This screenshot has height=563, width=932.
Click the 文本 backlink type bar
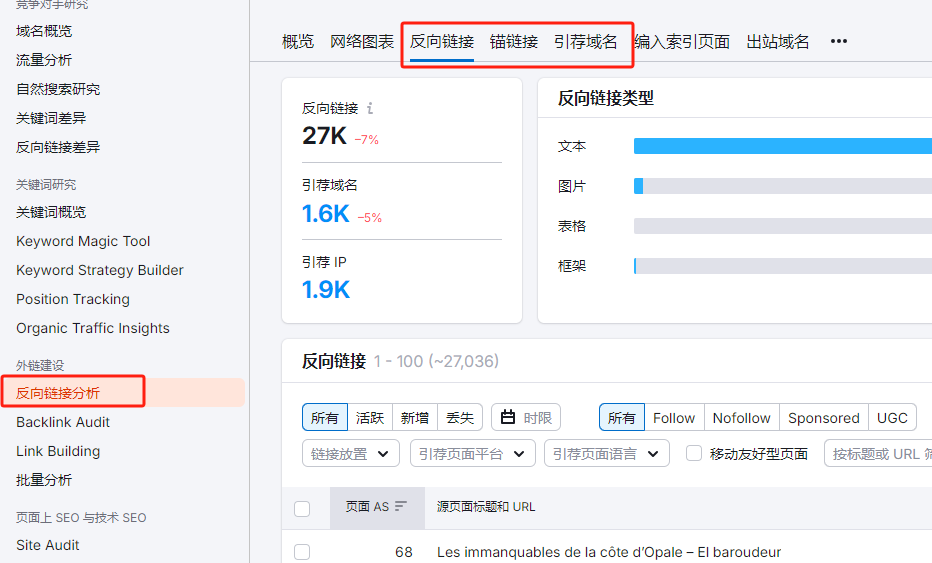783,146
